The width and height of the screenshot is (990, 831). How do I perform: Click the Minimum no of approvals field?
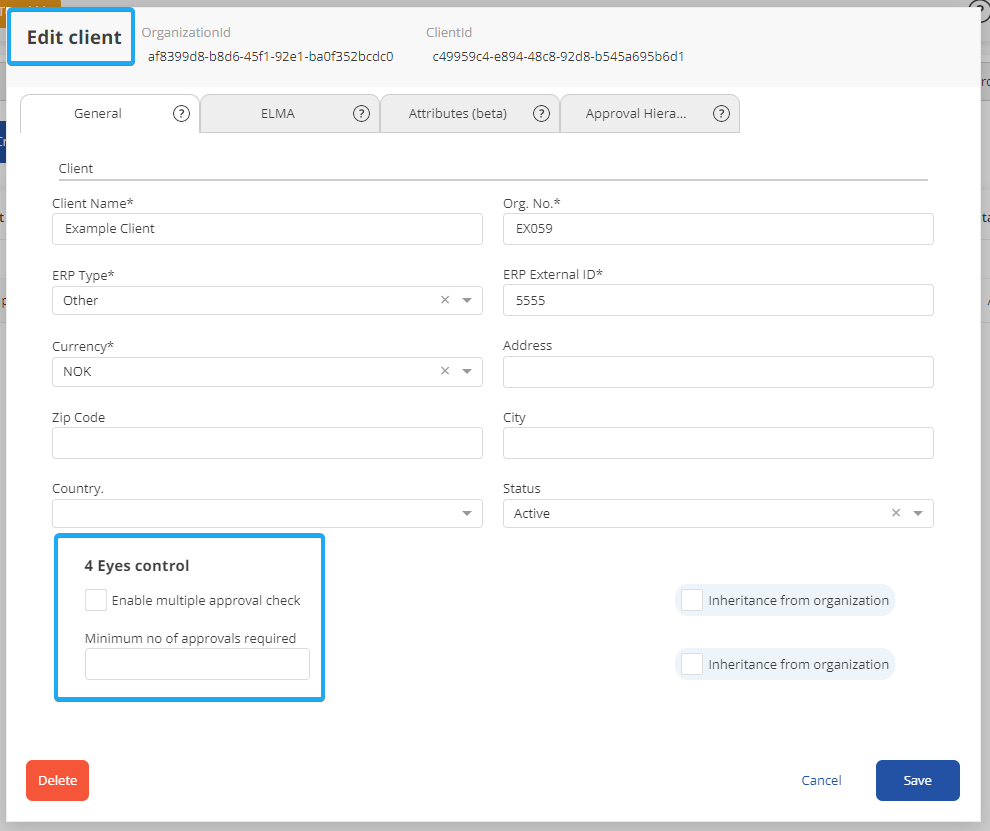(197, 664)
